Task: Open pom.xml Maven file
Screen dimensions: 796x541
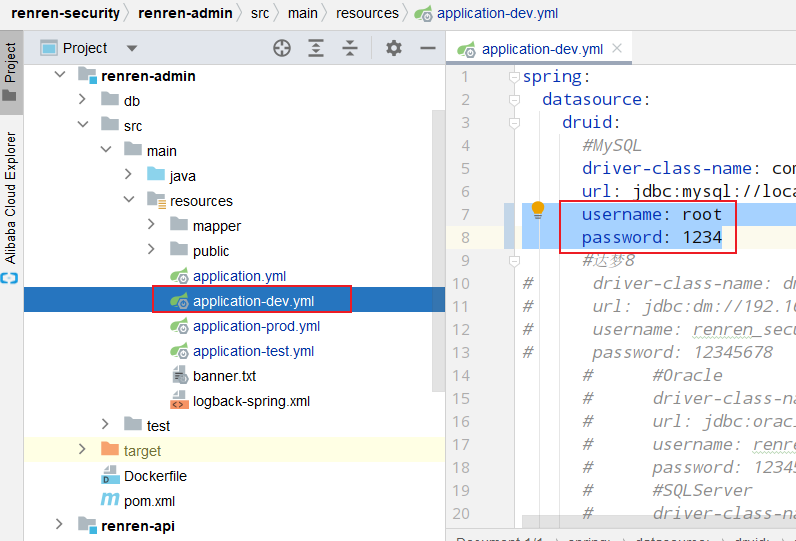Action: pos(149,501)
